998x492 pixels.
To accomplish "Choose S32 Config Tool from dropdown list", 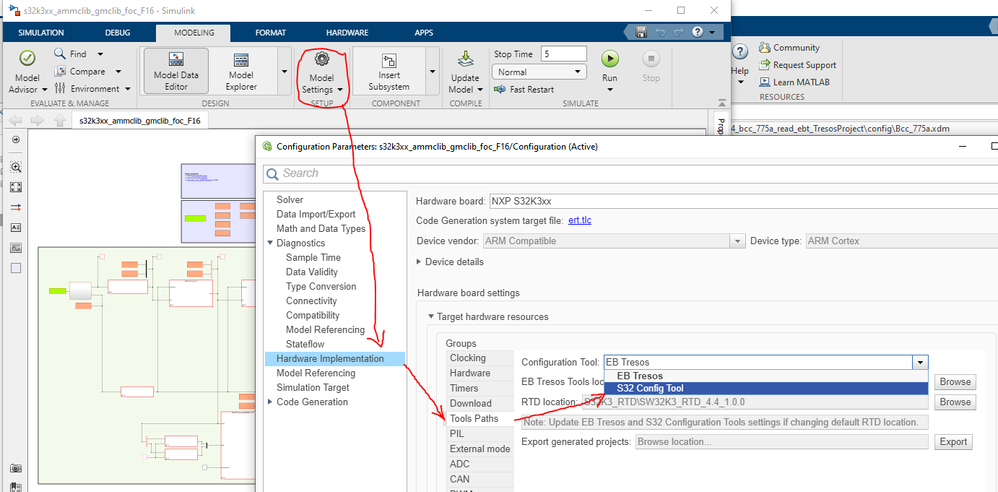I will tap(766, 388).
